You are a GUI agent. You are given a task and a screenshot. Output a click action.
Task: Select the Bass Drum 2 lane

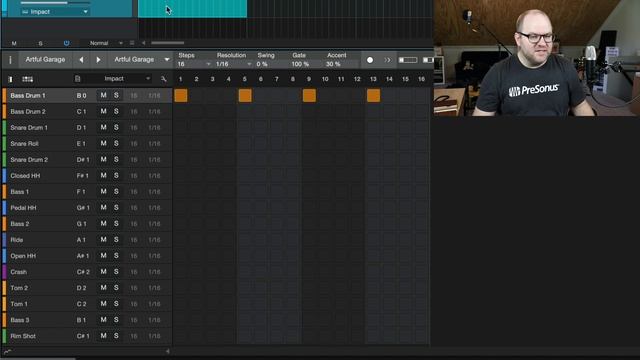(x=28, y=111)
